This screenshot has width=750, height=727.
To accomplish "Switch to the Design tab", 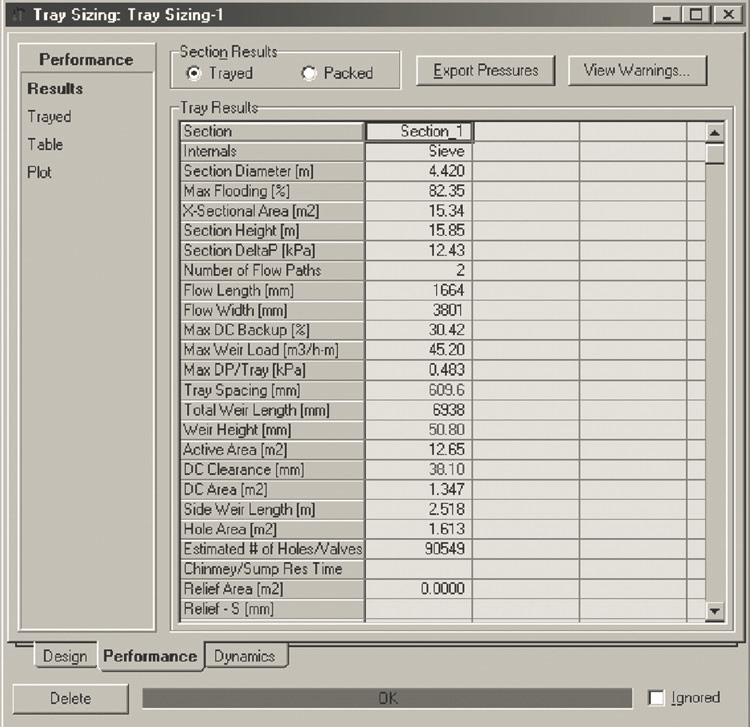I will click(x=65, y=656).
